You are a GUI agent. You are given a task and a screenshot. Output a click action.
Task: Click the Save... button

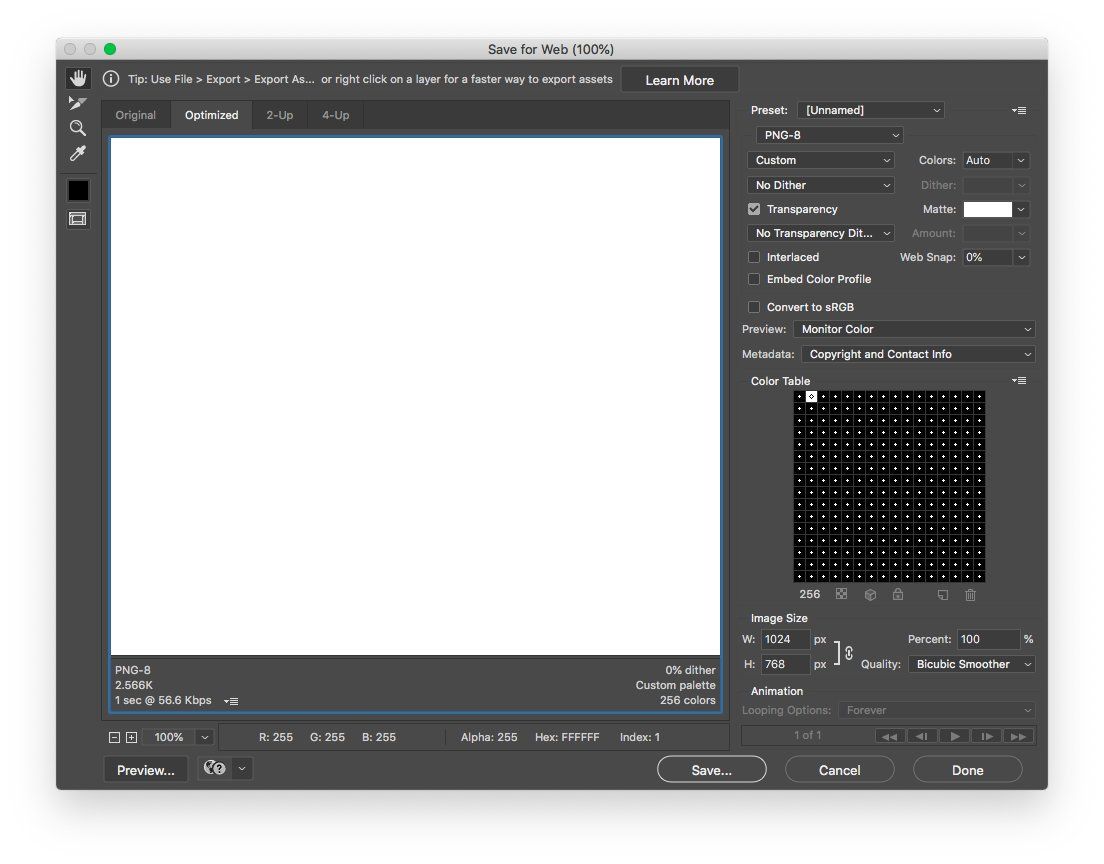pos(711,770)
